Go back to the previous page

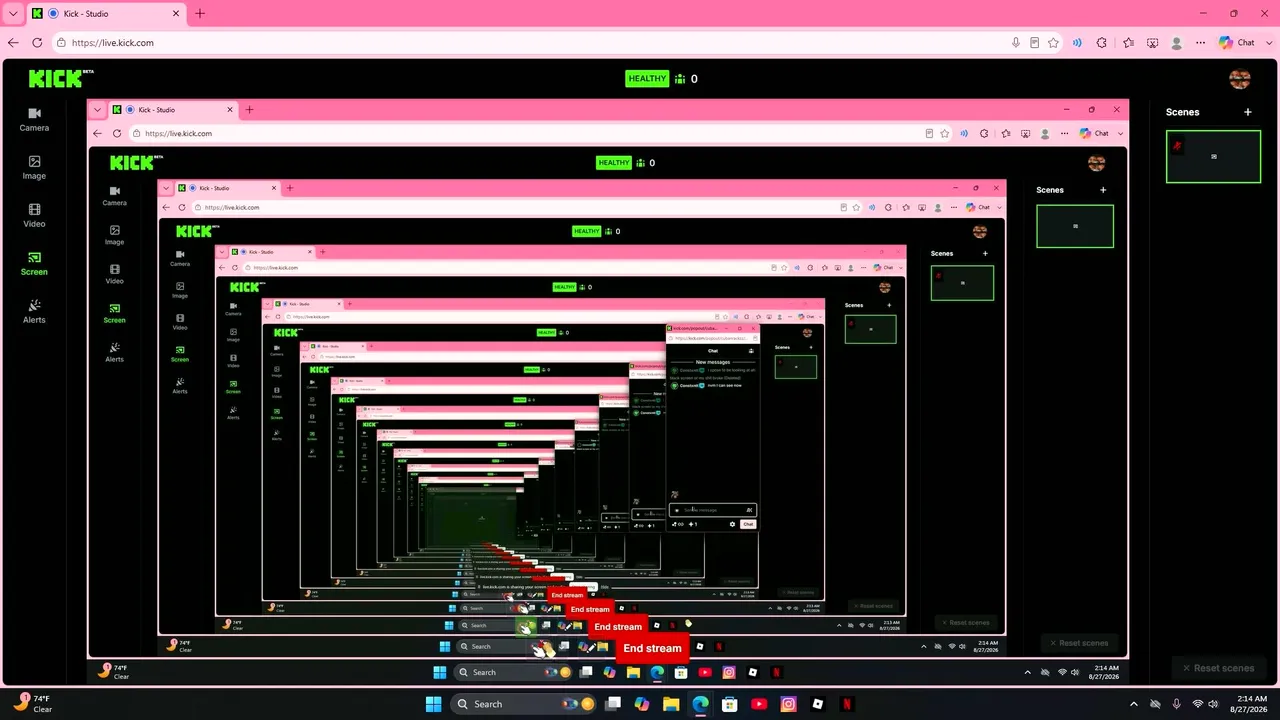[x=13, y=43]
